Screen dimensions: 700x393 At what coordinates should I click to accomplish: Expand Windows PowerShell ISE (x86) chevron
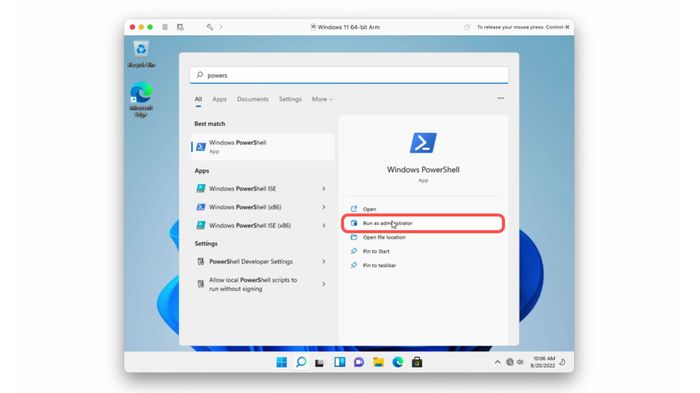coord(324,226)
